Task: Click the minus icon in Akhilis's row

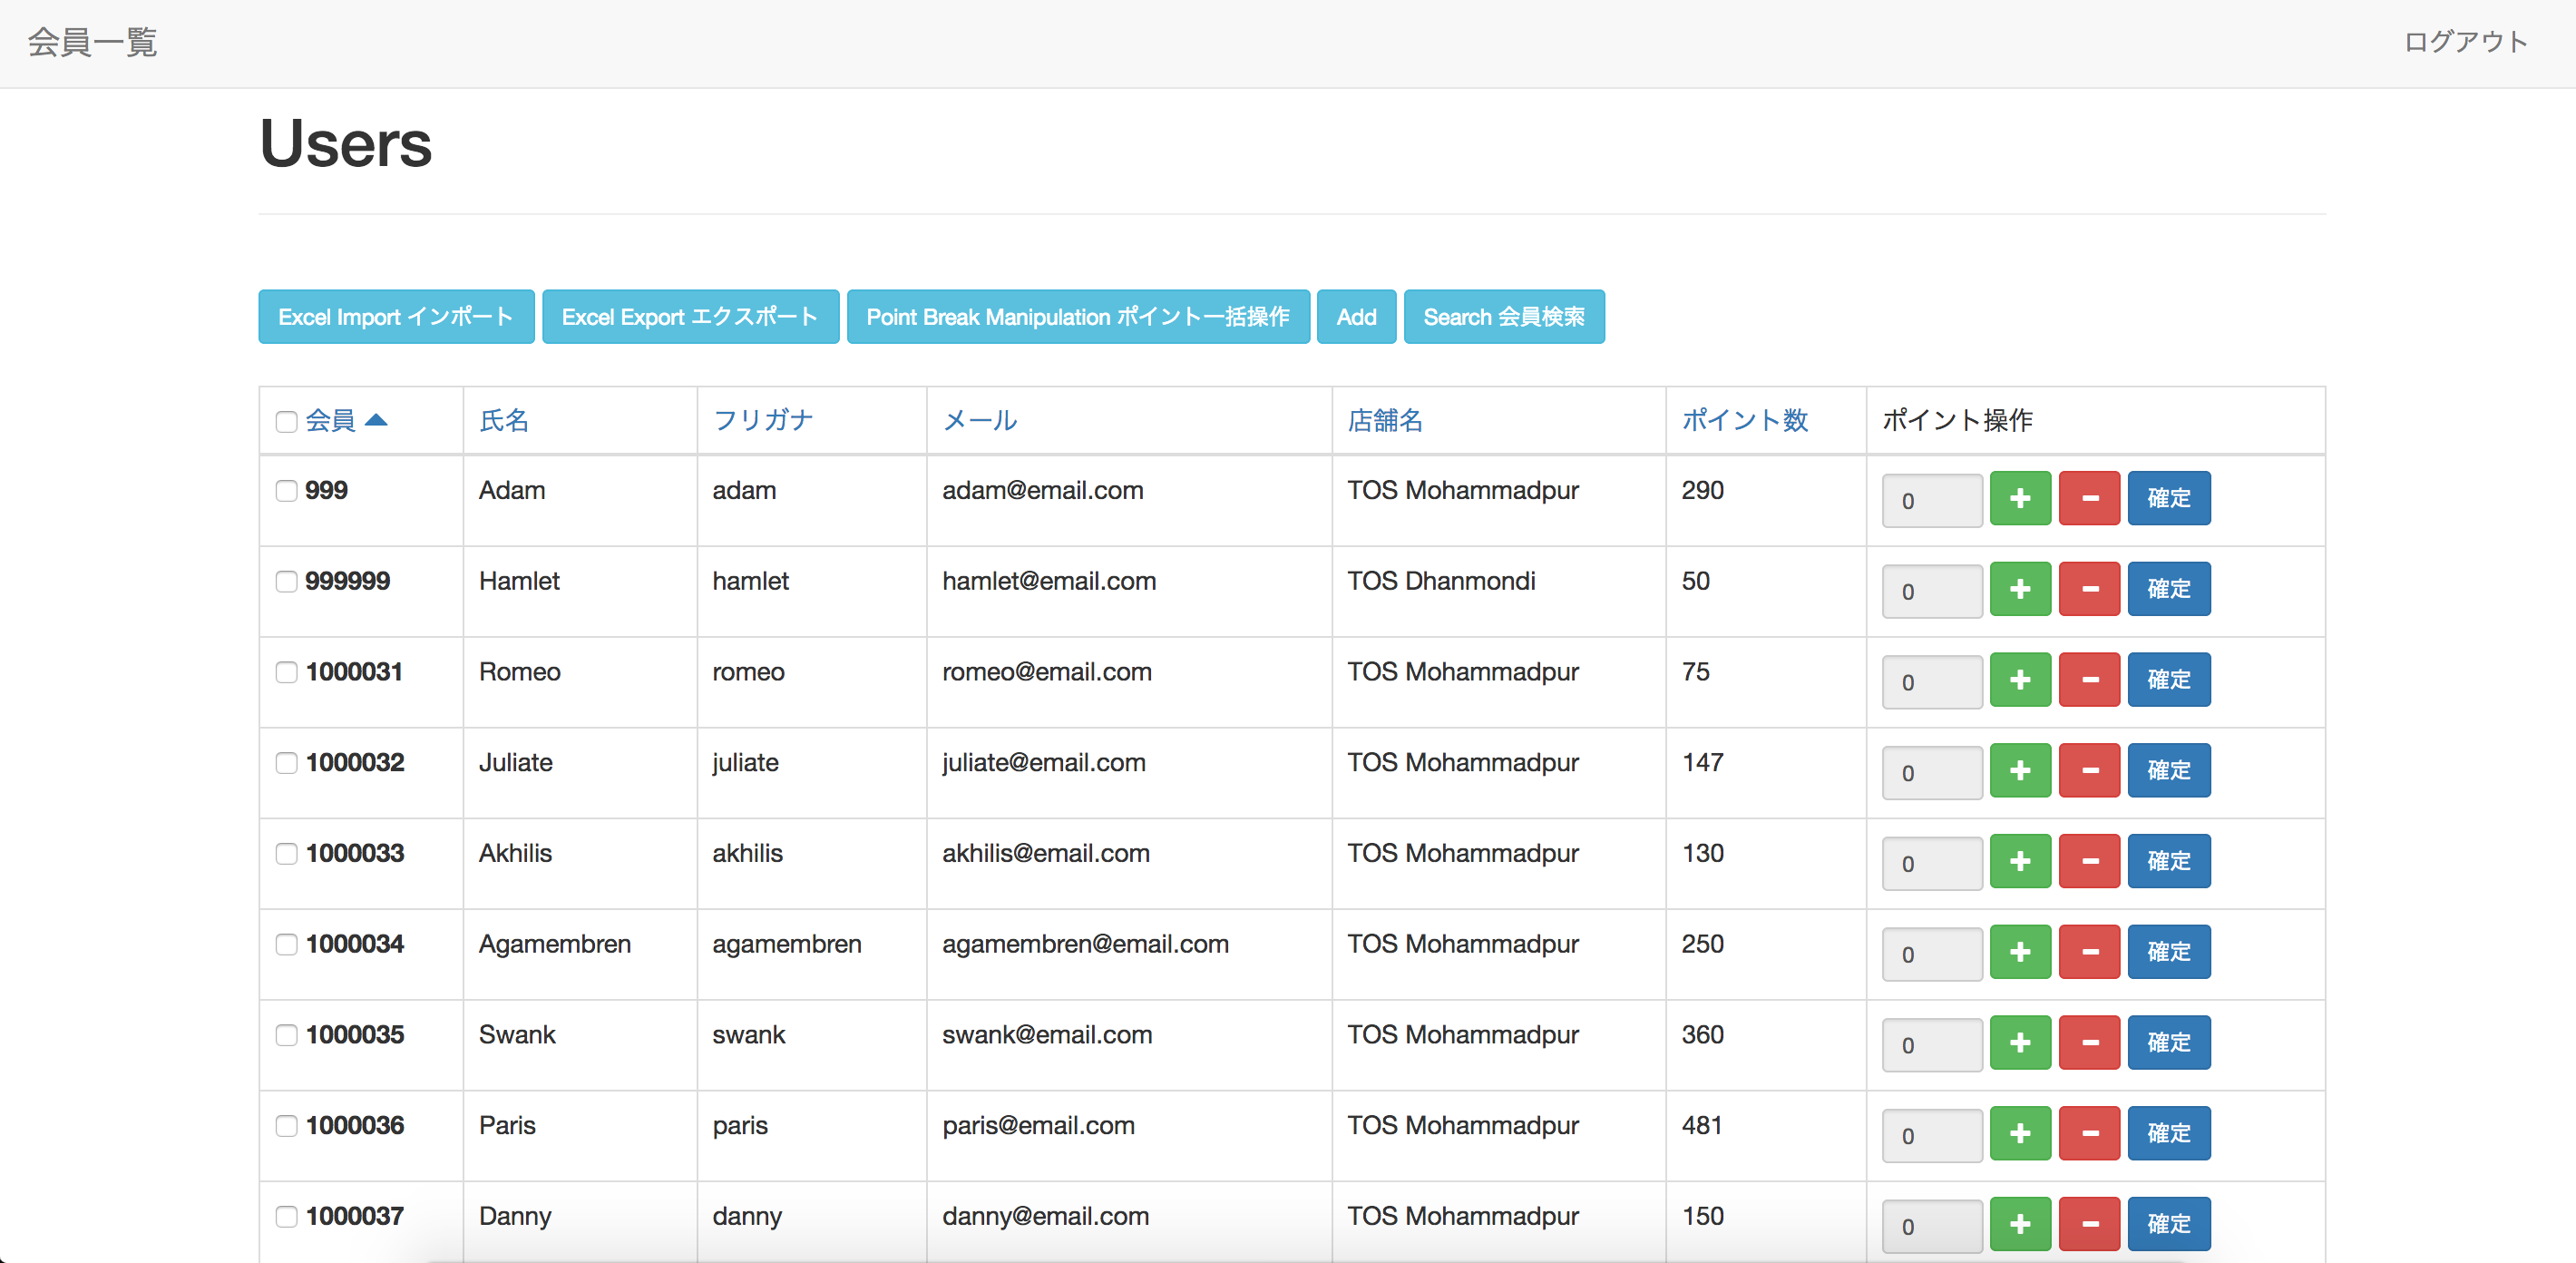Action: click(x=2089, y=861)
